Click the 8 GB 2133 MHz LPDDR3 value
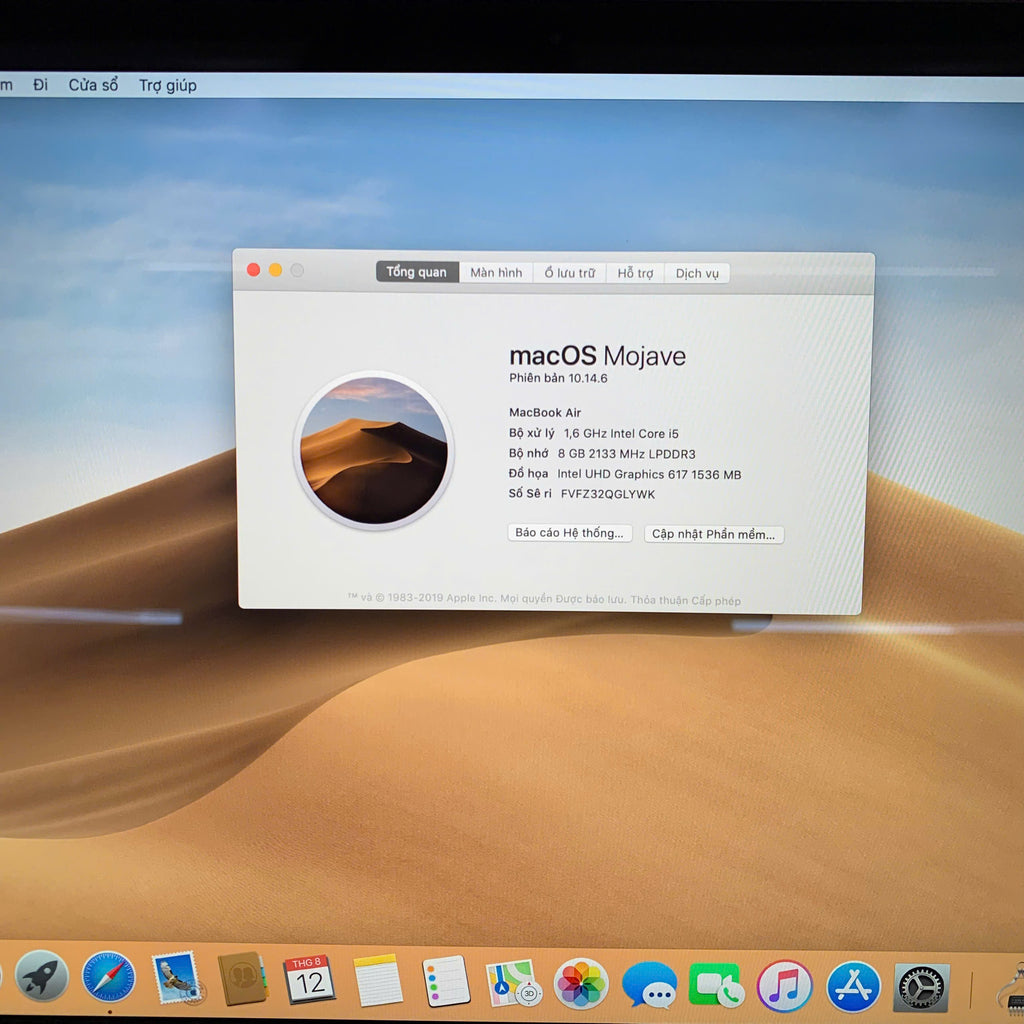 click(626, 454)
